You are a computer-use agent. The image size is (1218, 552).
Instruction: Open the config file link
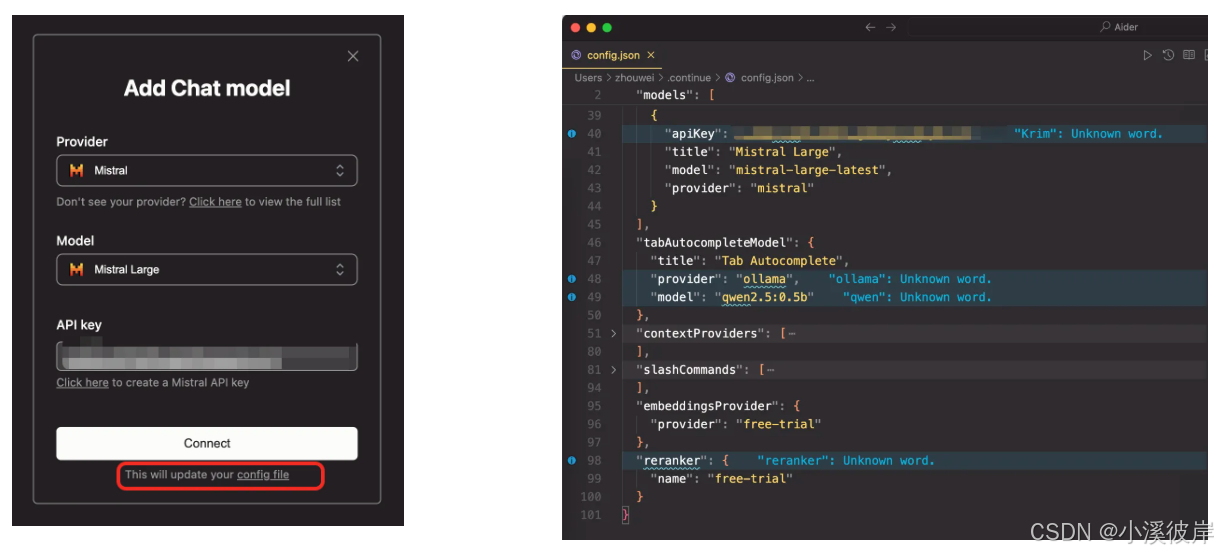click(263, 475)
